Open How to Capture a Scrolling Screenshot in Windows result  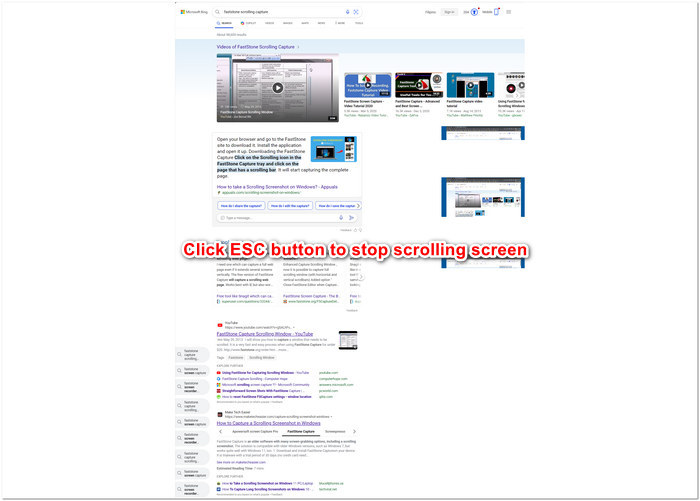(x=268, y=423)
